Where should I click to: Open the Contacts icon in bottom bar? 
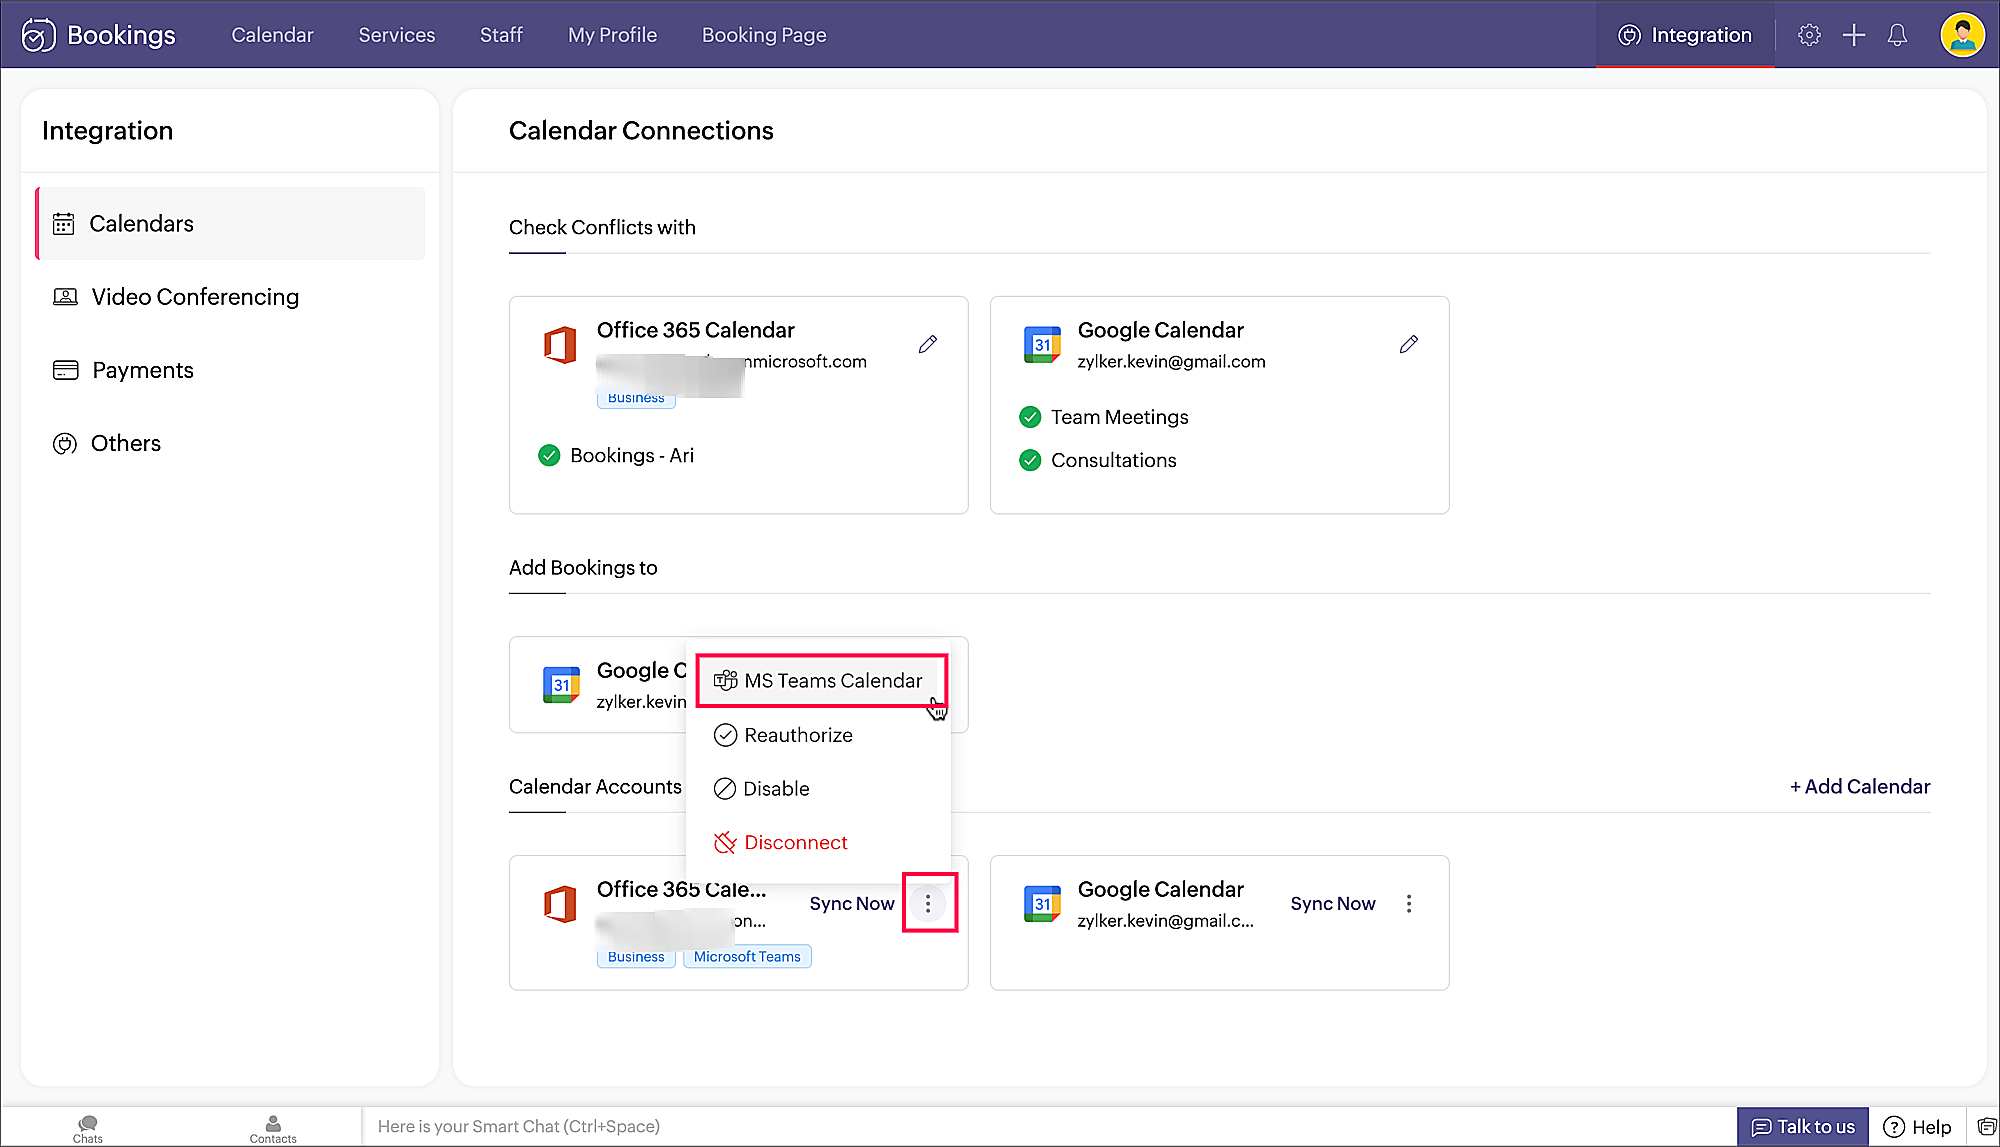click(x=273, y=1128)
